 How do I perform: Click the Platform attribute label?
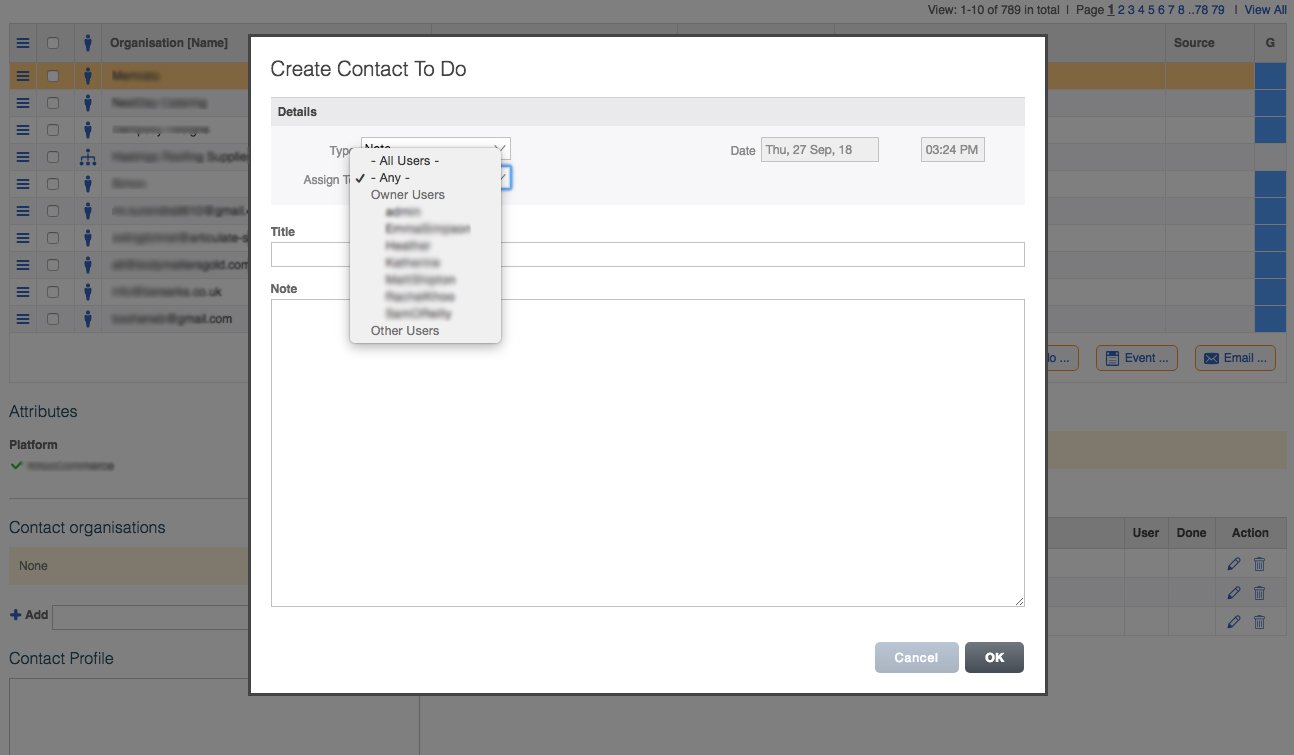(33, 445)
